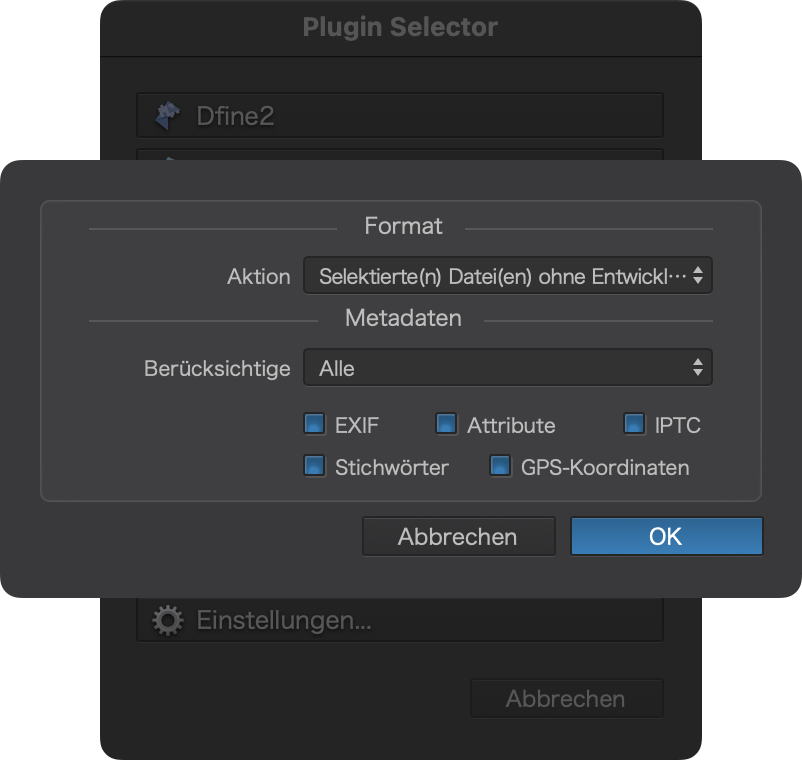Screen dimensions: 802x760
Task: Select the Dfine2 plugin entry
Action: 400,115
